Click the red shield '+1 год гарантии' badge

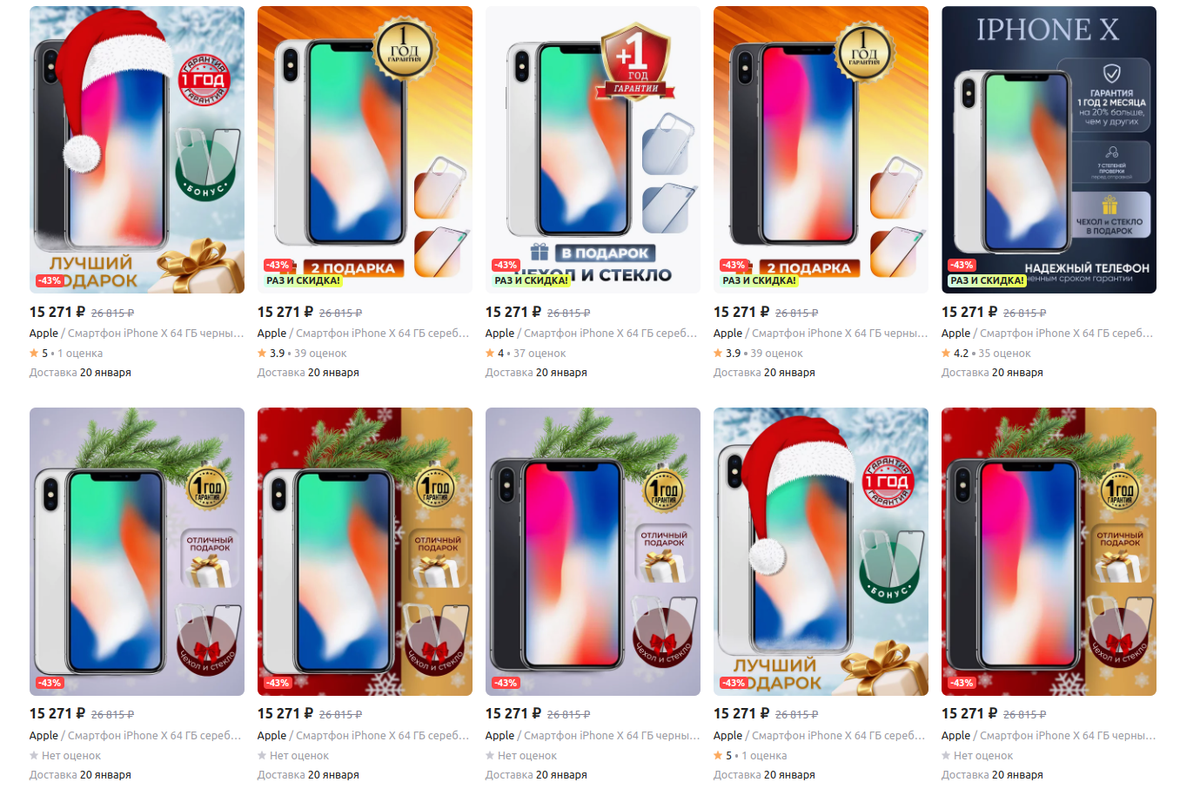click(635, 62)
